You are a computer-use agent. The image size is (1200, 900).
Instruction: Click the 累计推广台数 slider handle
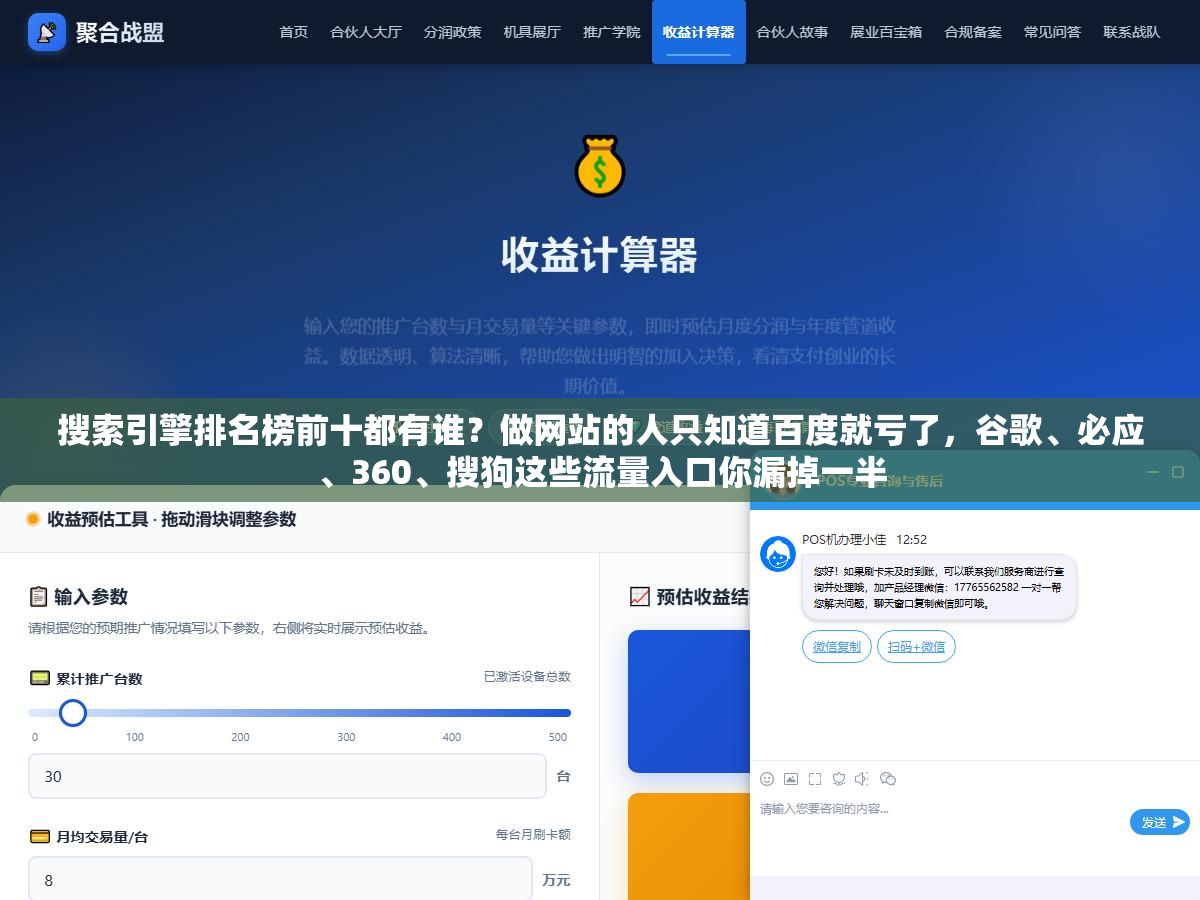(x=72, y=713)
